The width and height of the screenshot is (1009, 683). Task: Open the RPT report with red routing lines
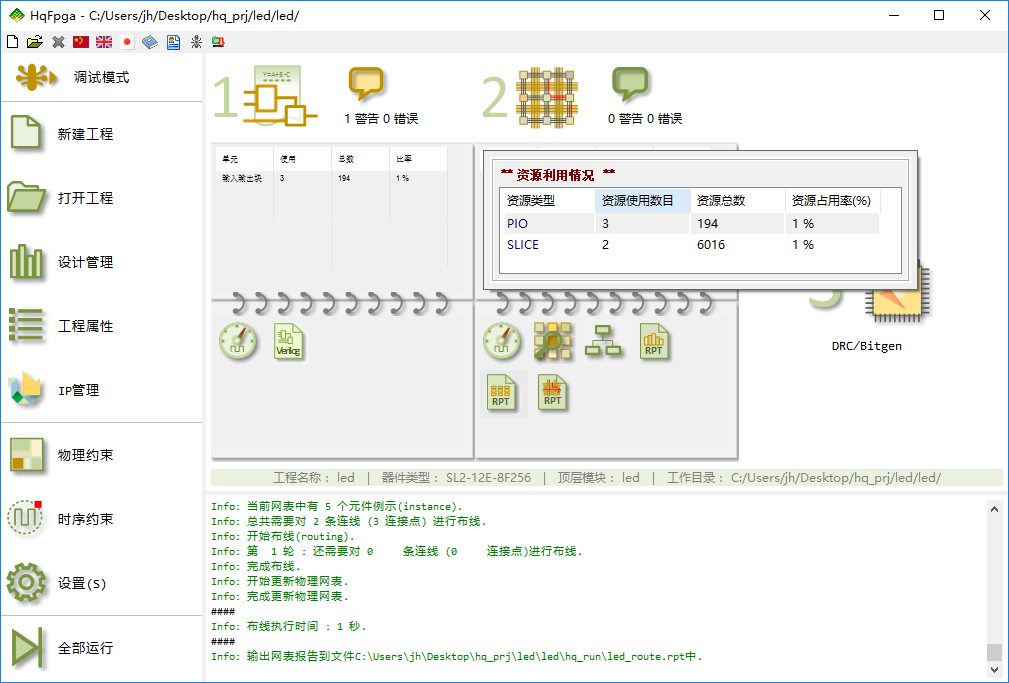(x=552, y=391)
